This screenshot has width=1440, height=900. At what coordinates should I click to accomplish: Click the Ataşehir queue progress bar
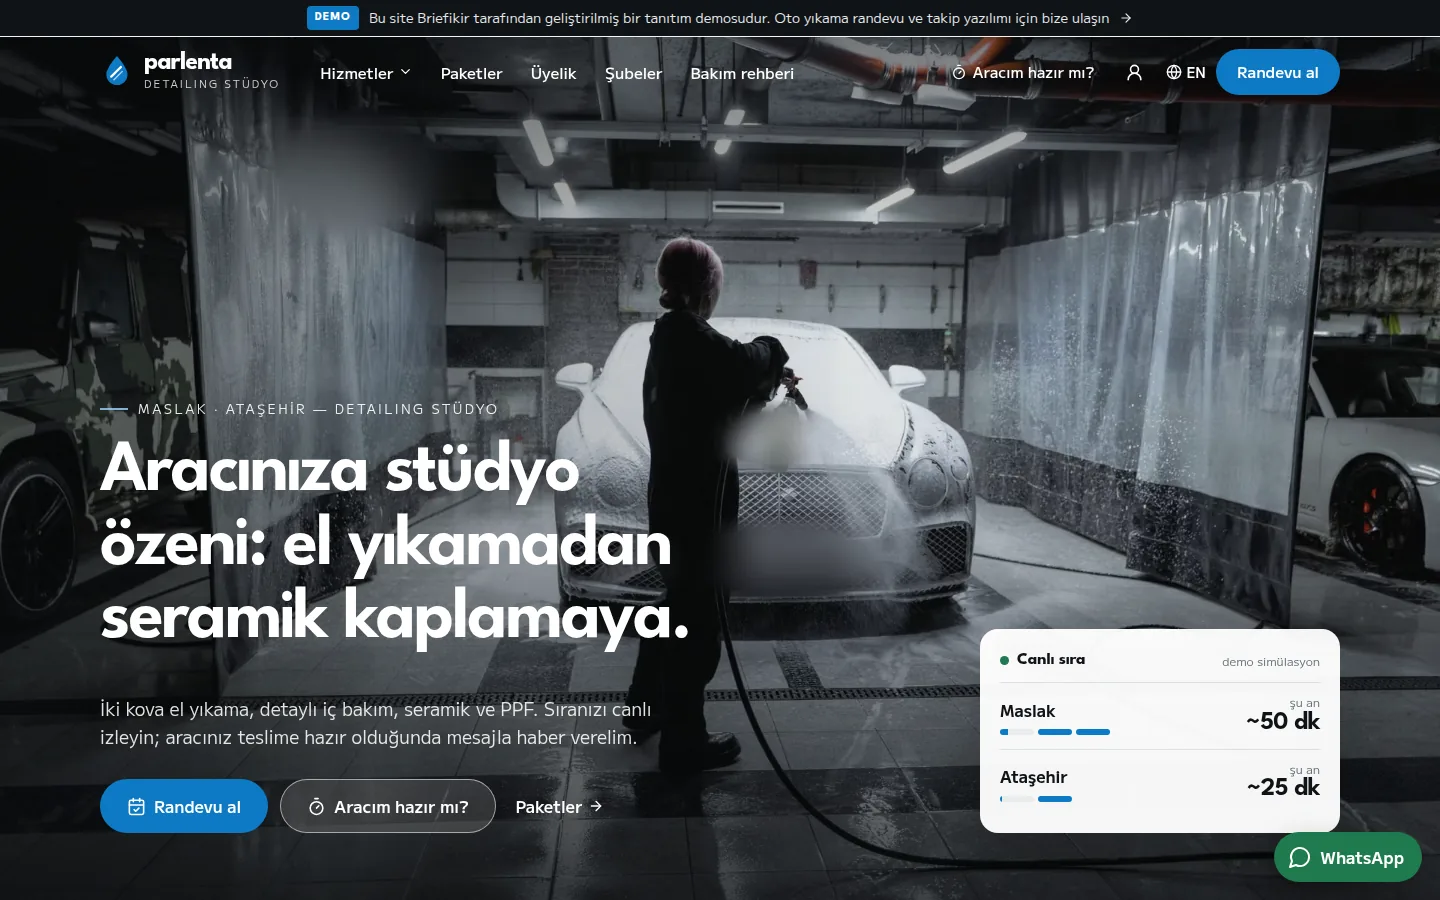(1036, 799)
